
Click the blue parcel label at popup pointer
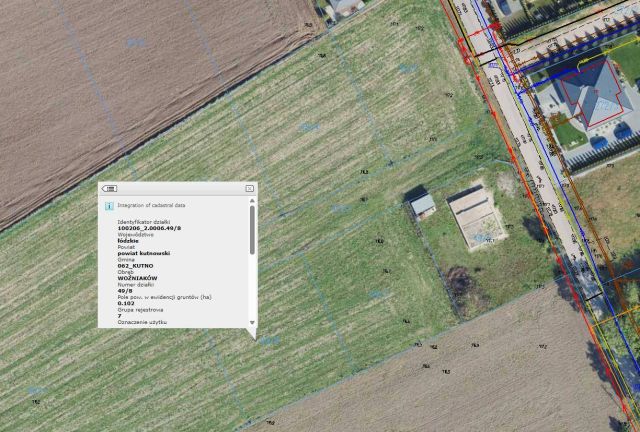(269, 340)
